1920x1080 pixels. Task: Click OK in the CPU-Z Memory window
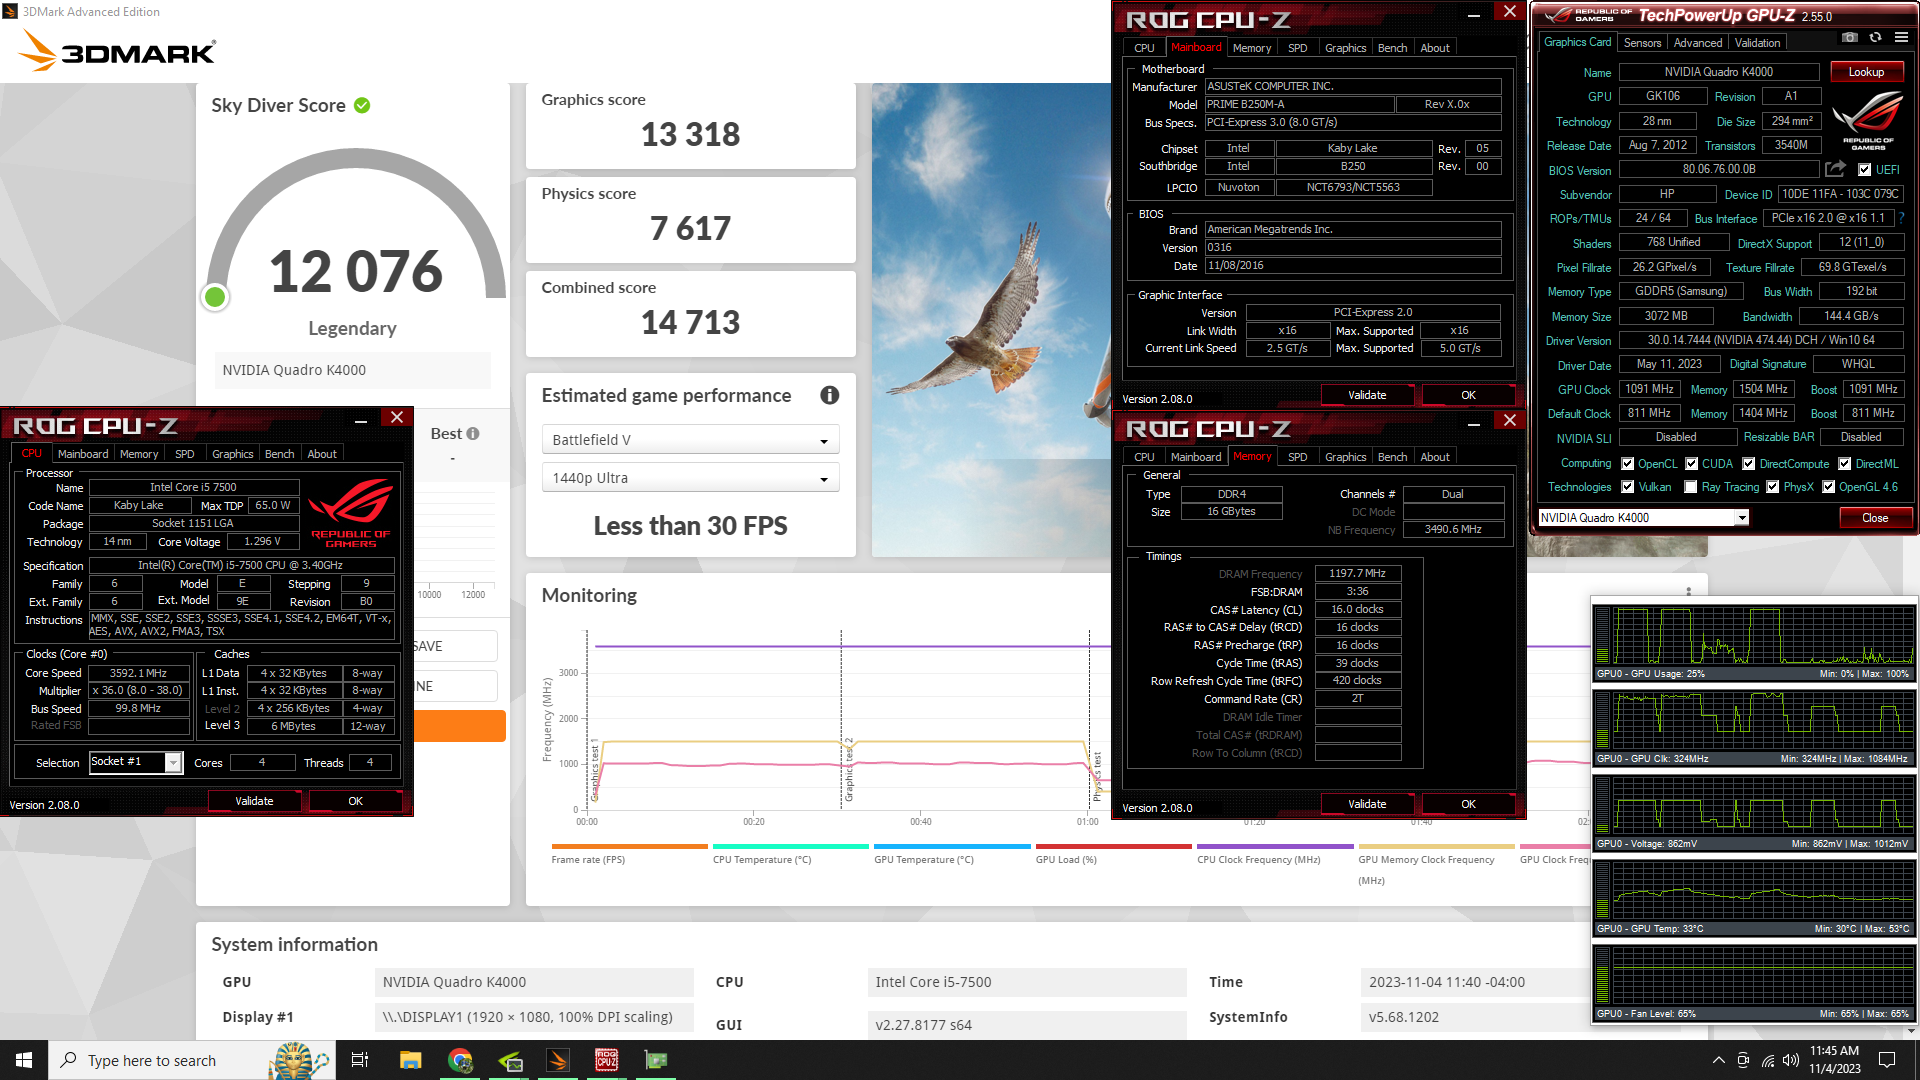click(x=1468, y=804)
